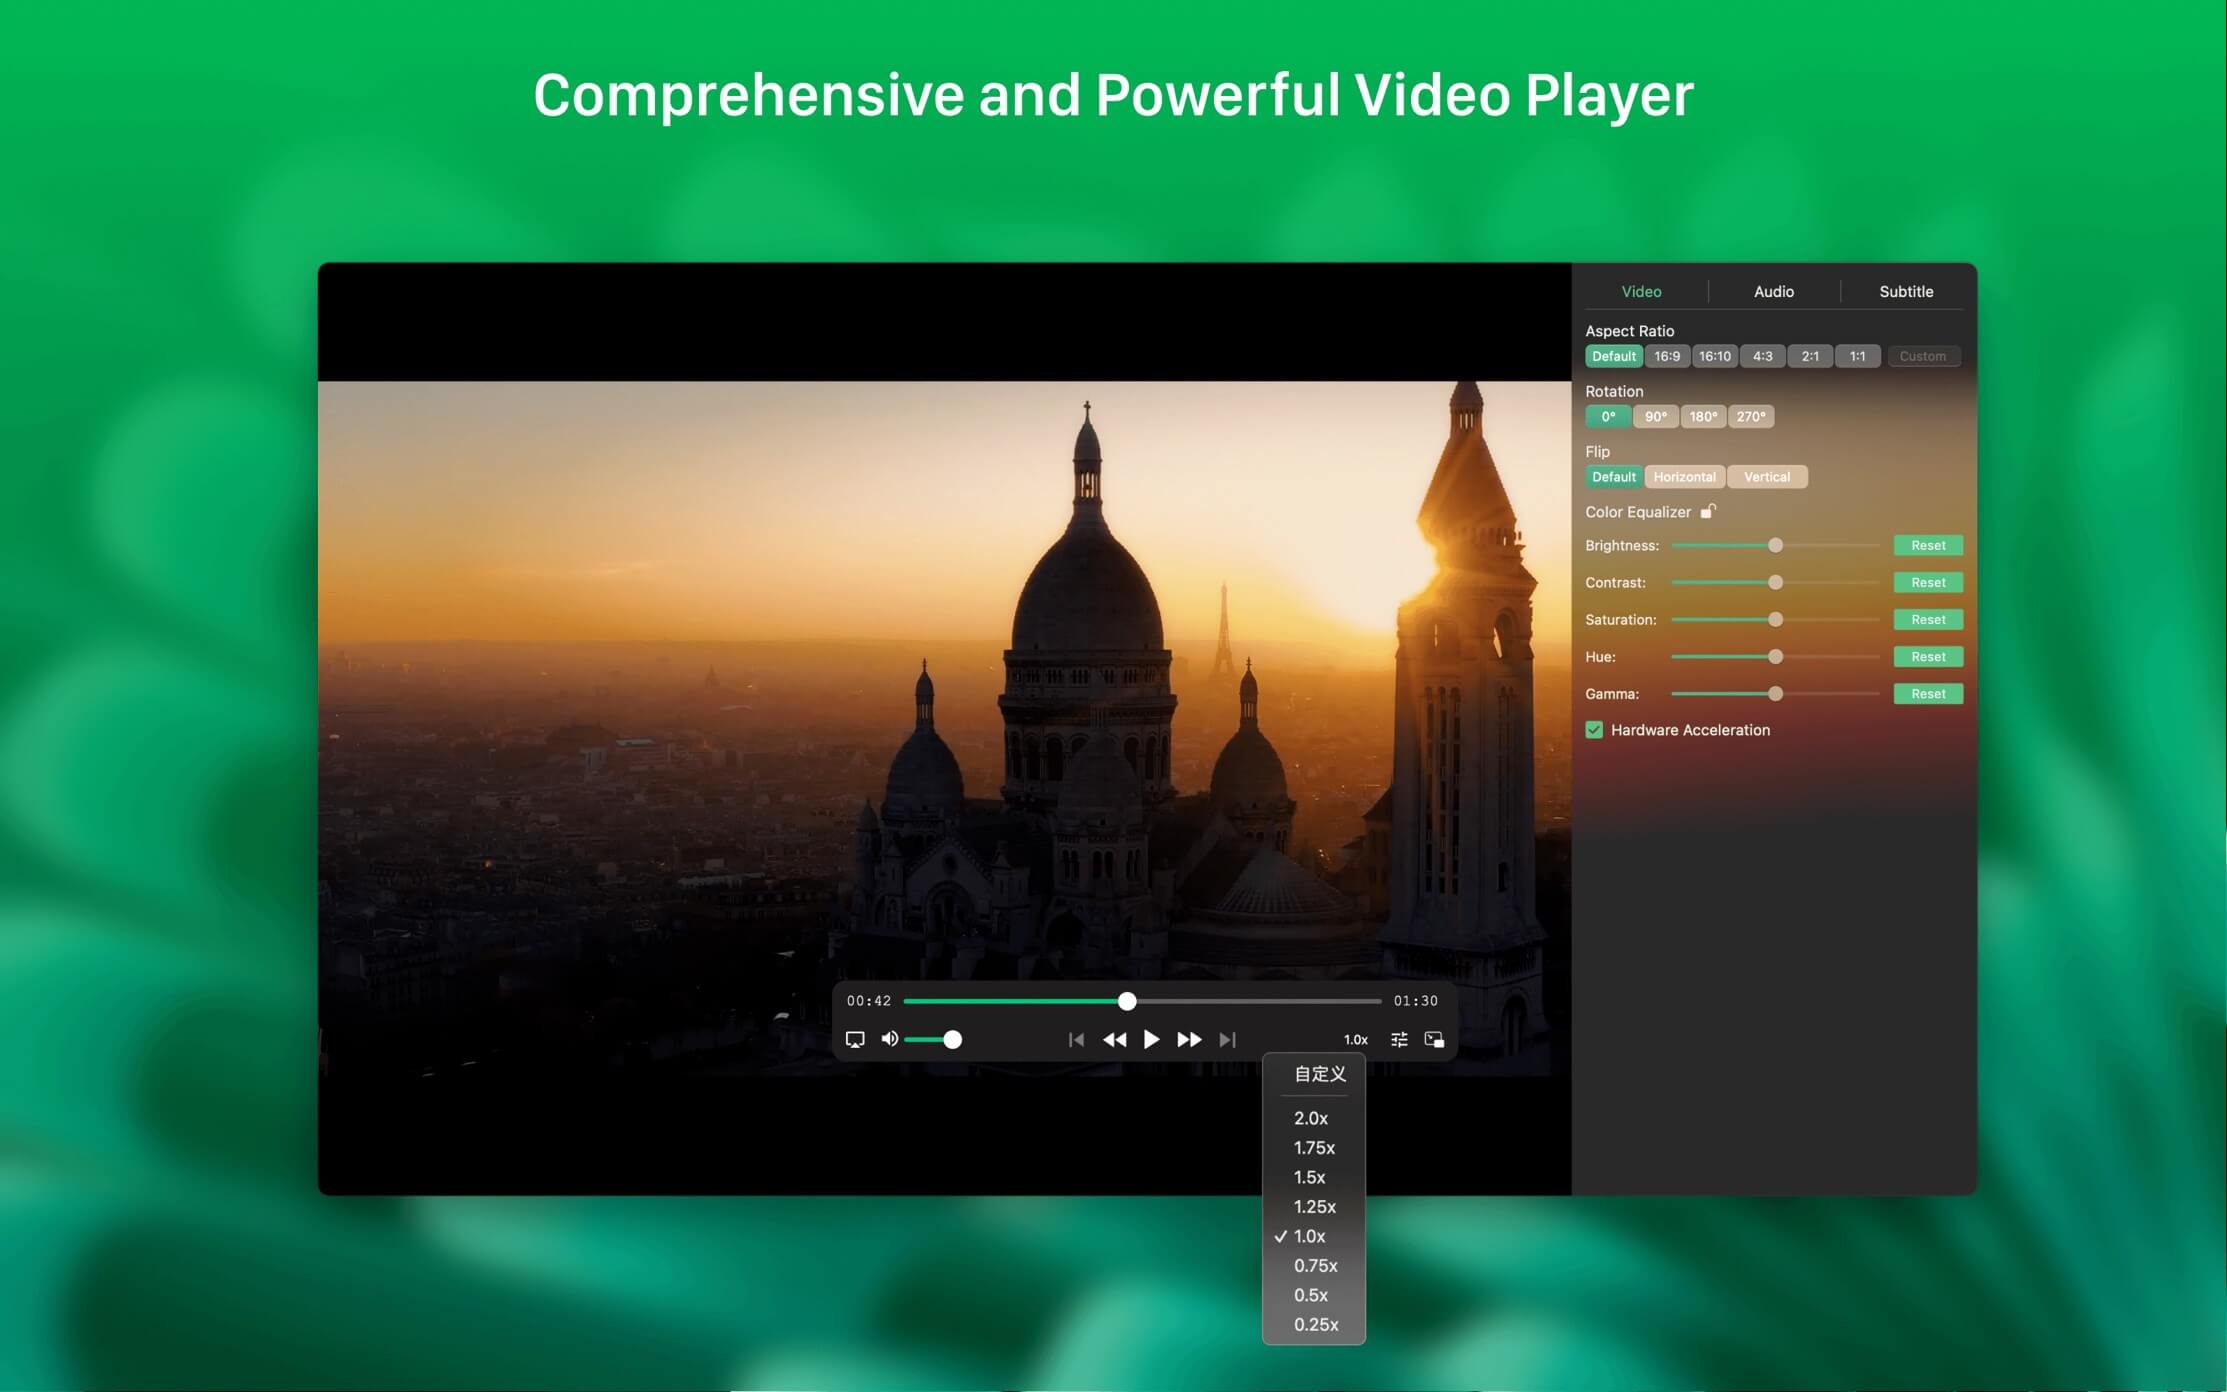This screenshot has height=1392, width=2227.
Task: Reset the Brightness value
Action: 1927,545
